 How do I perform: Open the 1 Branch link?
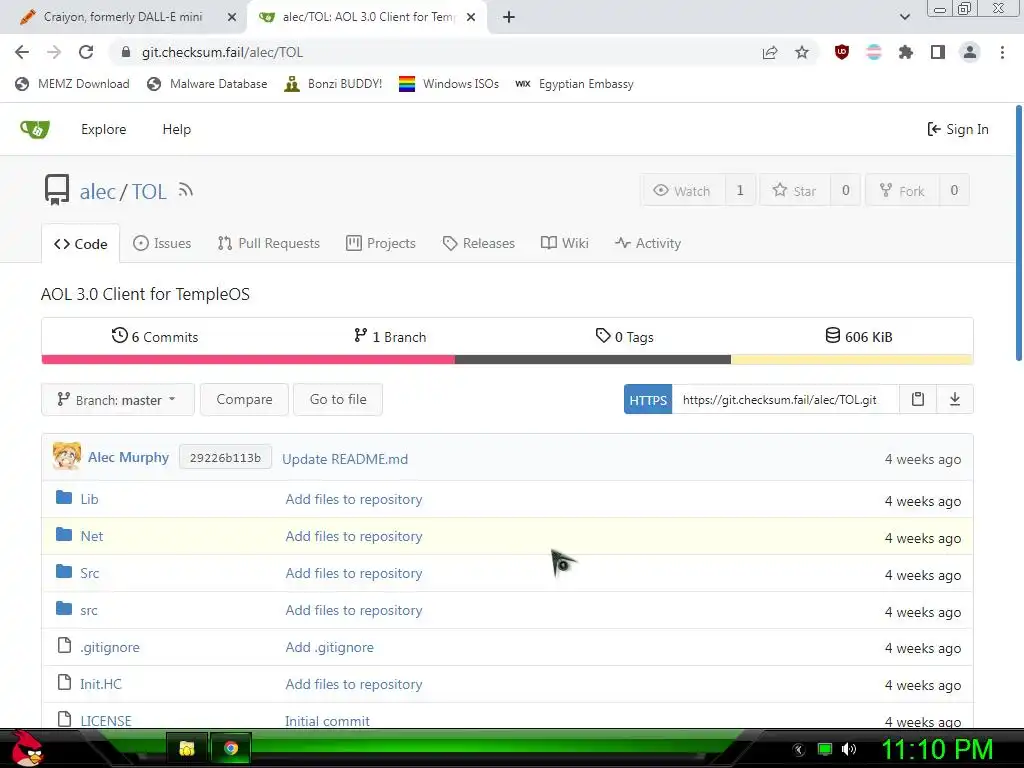coord(390,336)
